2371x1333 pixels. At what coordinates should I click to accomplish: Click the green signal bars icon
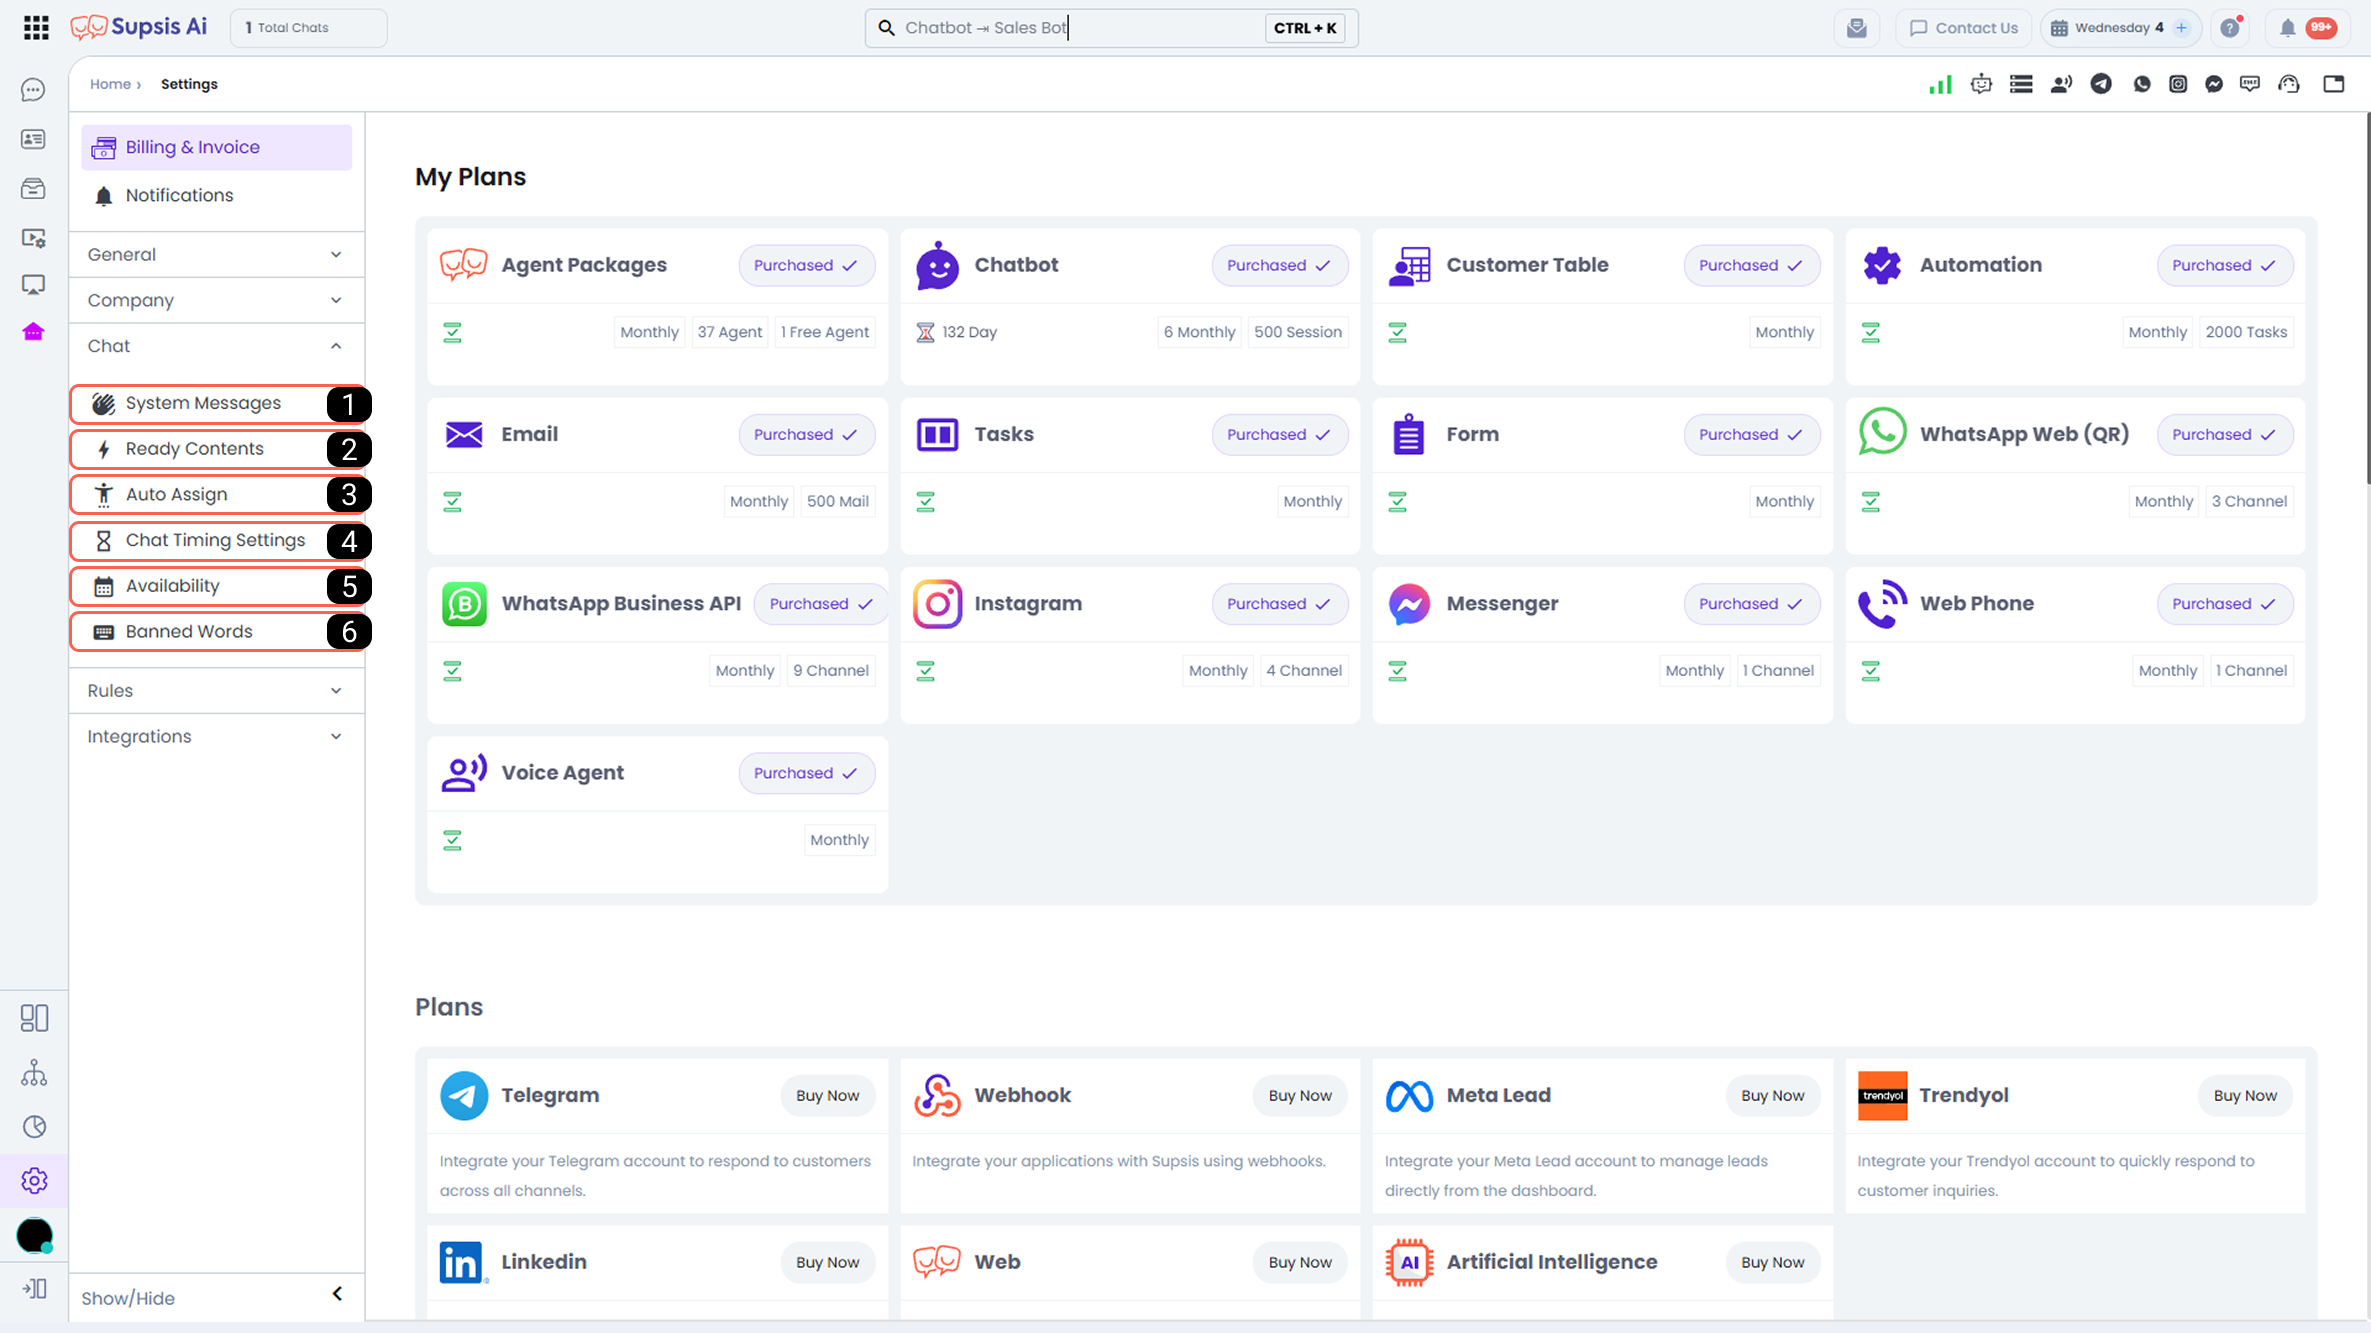pos(1940,84)
